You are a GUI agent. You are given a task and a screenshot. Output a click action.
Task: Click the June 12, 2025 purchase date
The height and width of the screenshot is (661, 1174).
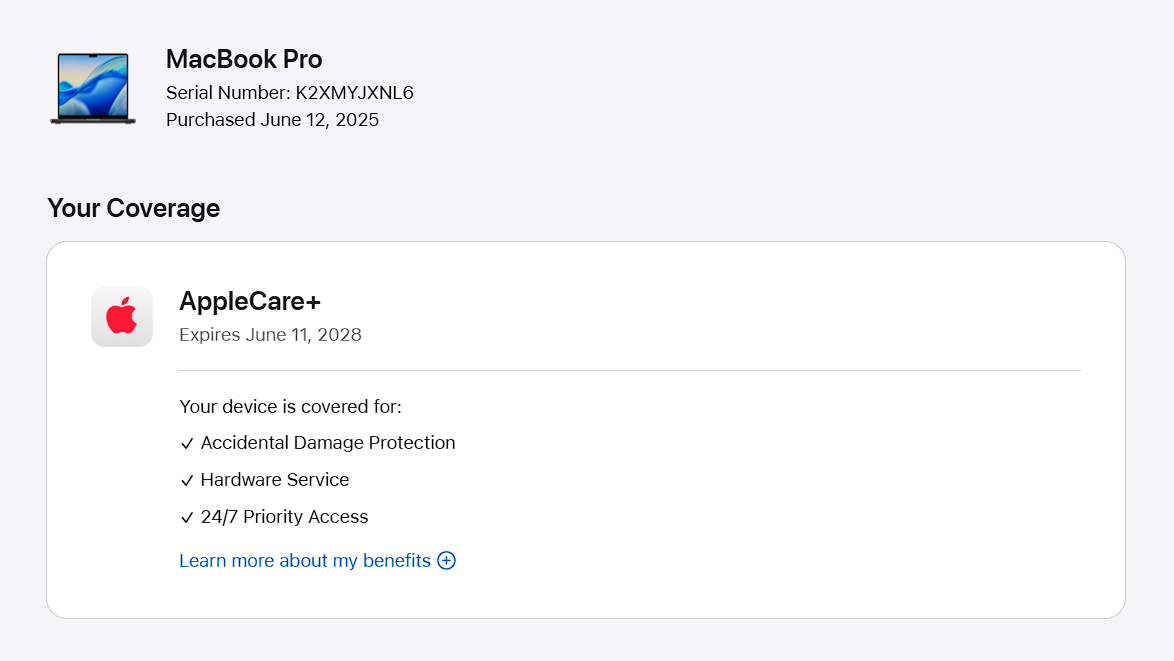click(x=320, y=120)
